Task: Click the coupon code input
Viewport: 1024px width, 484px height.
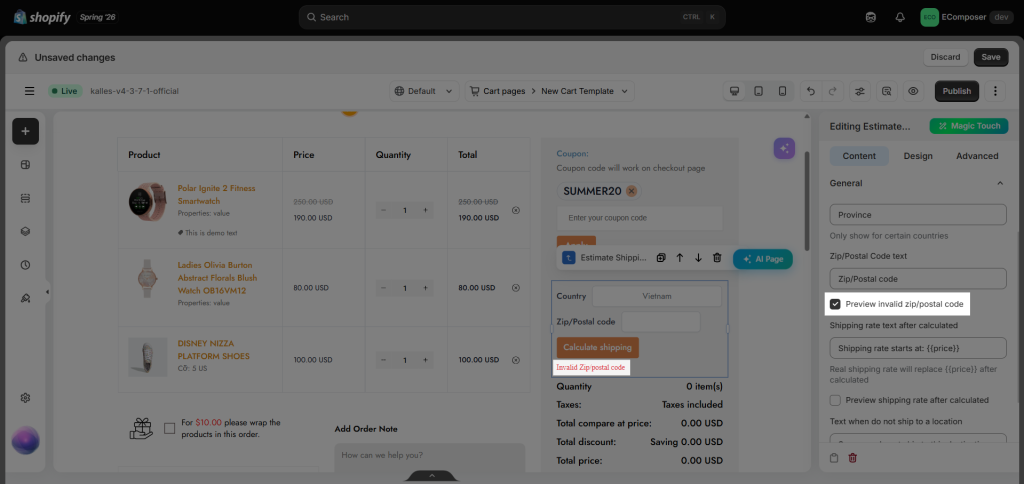Action: (x=640, y=218)
